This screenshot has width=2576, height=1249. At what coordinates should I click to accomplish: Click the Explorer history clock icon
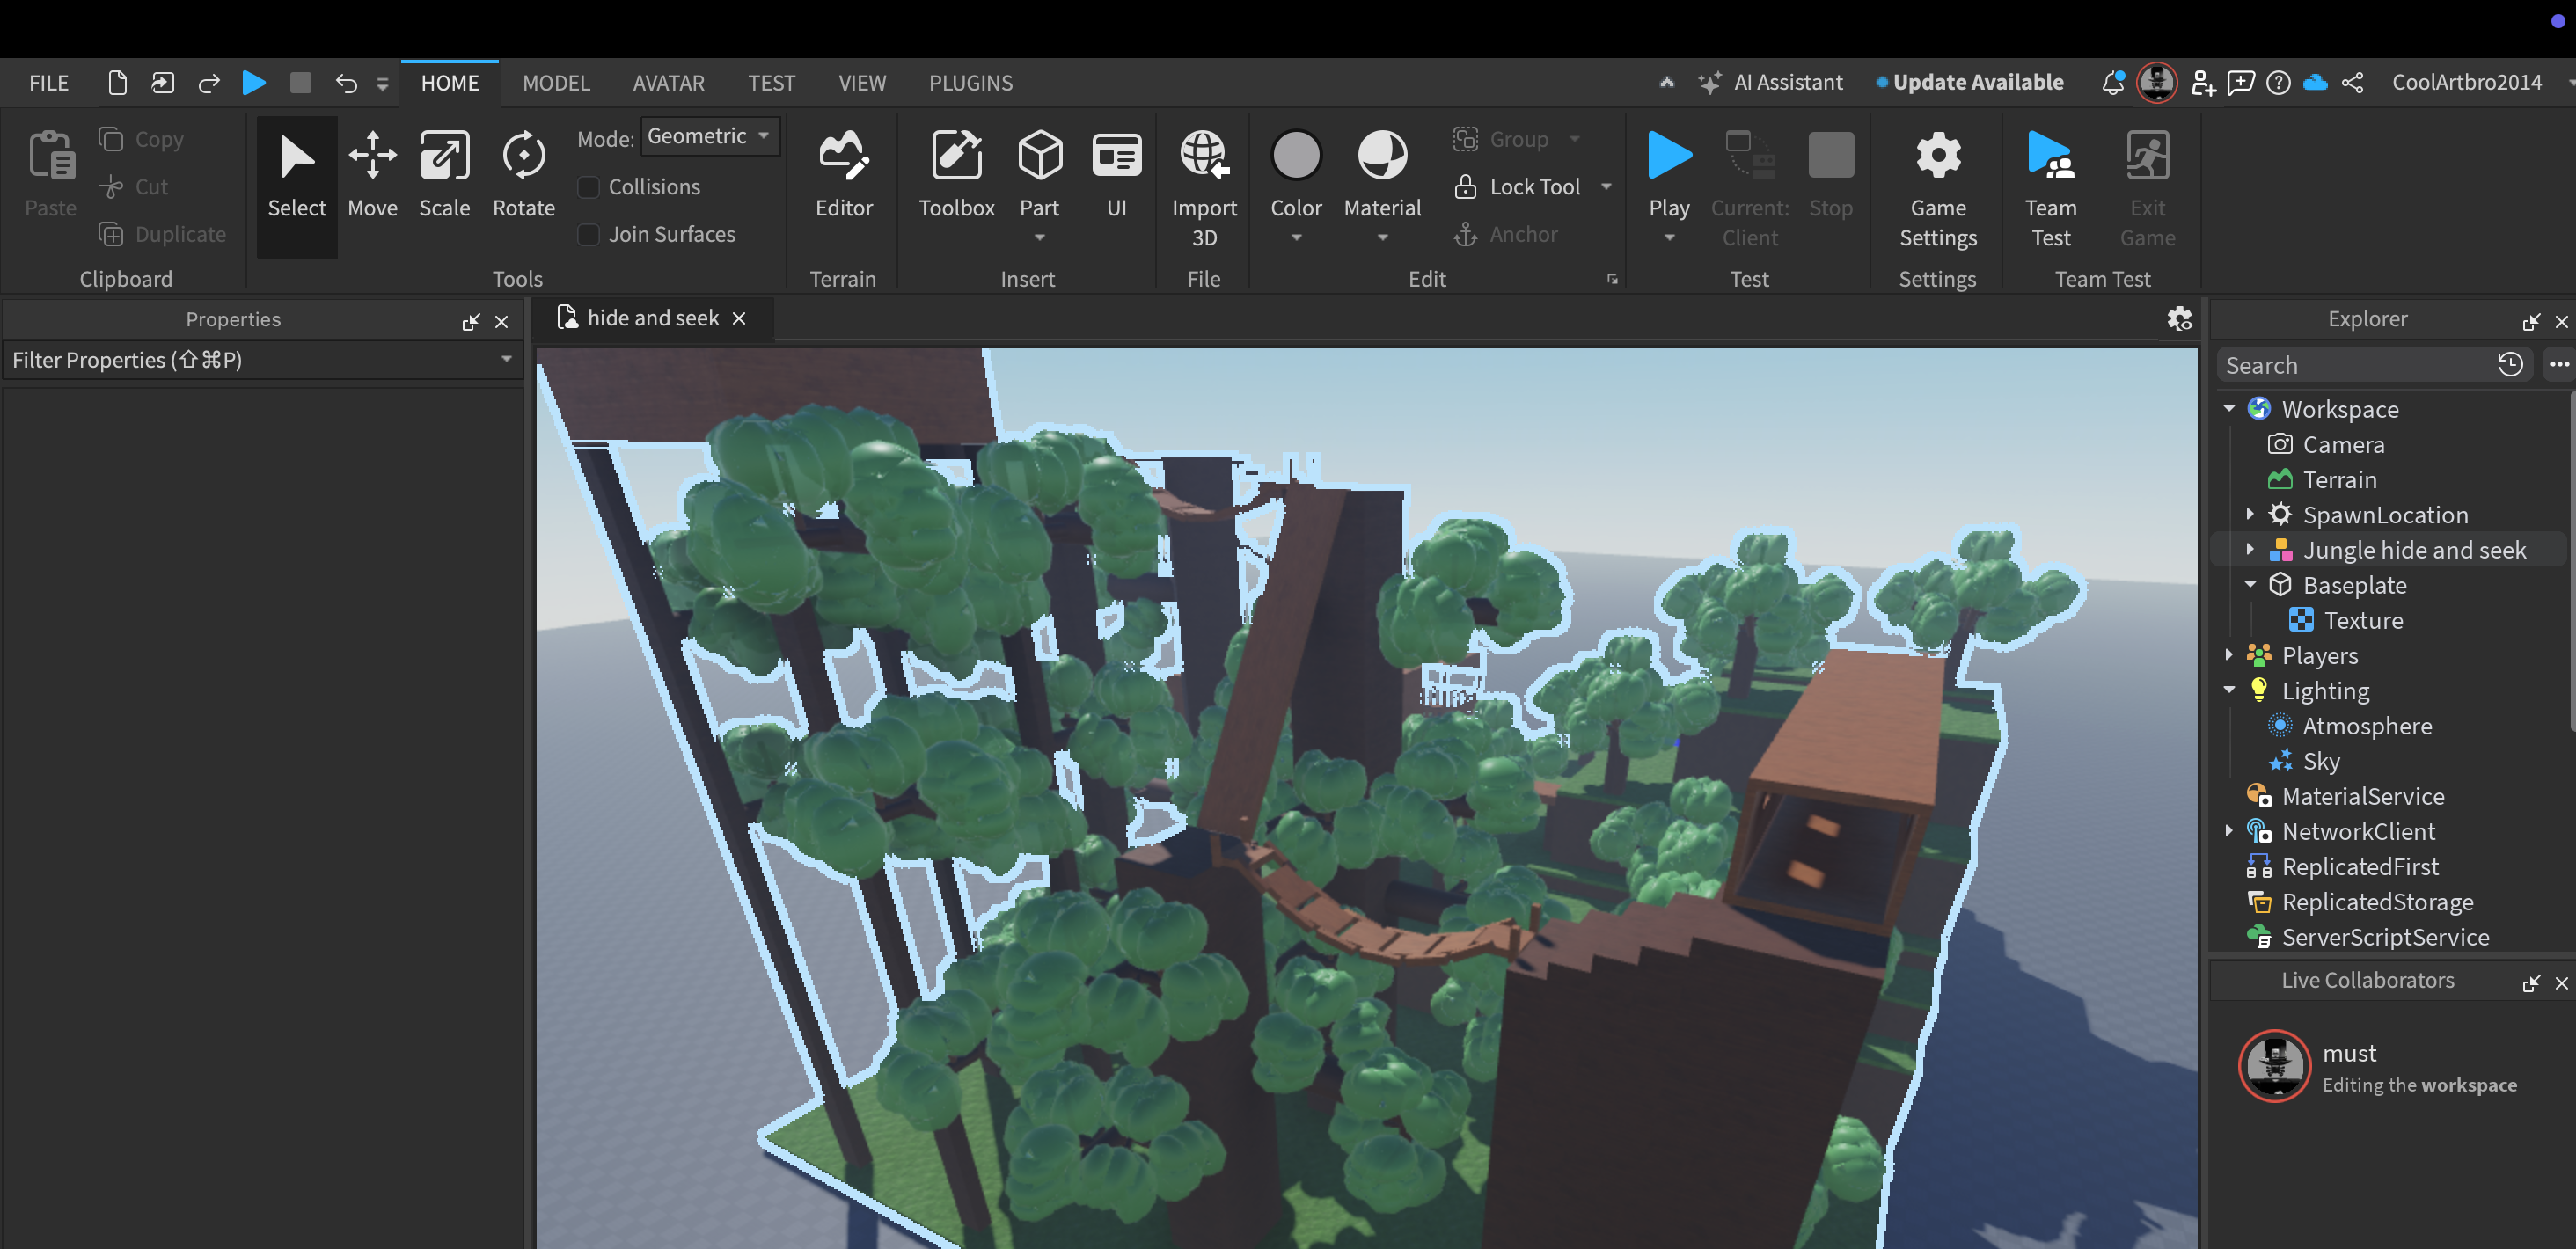click(x=2509, y=364)
